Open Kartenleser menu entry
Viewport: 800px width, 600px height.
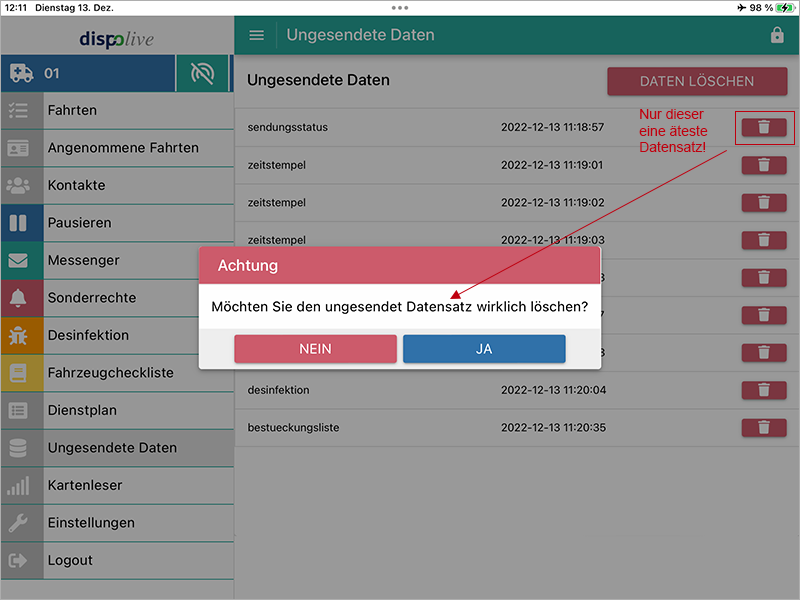[x=117, y=485]
